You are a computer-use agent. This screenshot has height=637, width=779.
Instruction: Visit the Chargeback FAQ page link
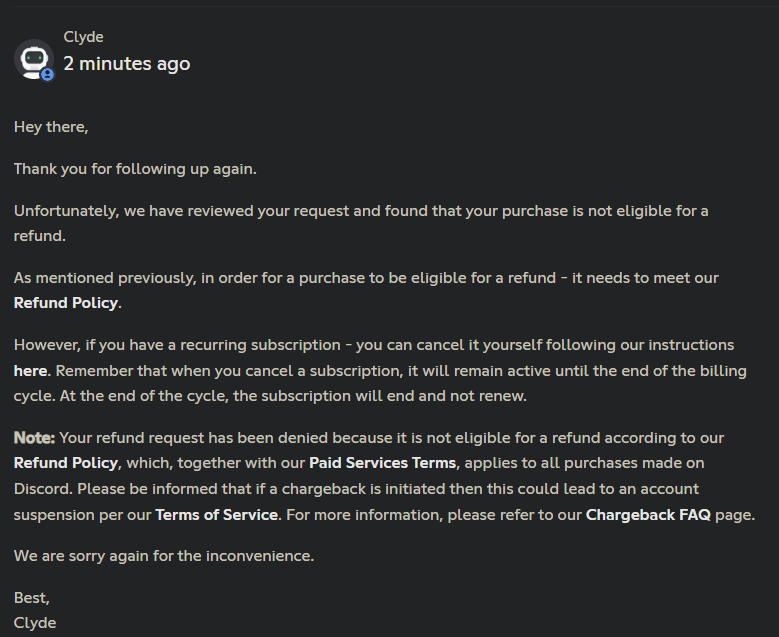pos(649,515)
